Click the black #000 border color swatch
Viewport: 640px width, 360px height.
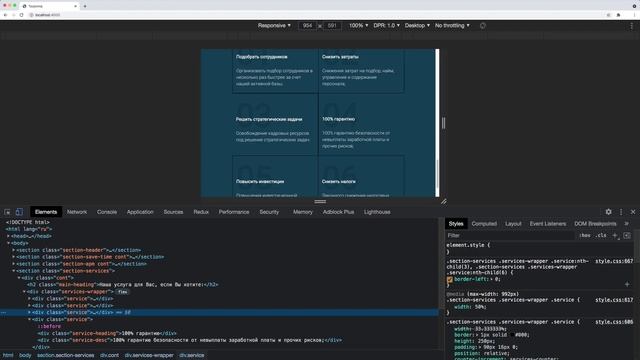(x=512, y=335)
